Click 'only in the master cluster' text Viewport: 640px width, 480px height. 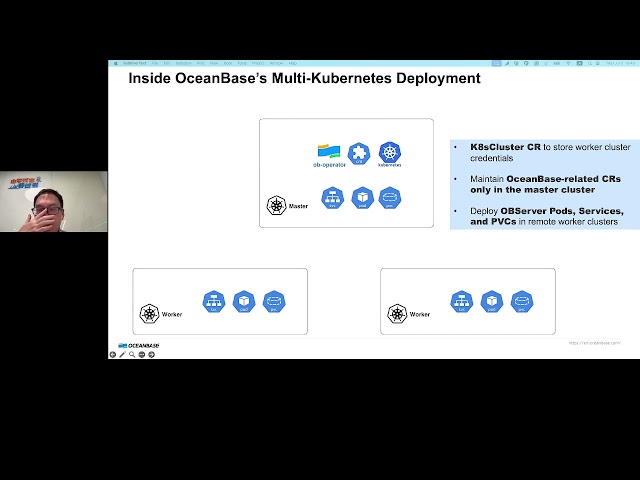tap(533, 190)
